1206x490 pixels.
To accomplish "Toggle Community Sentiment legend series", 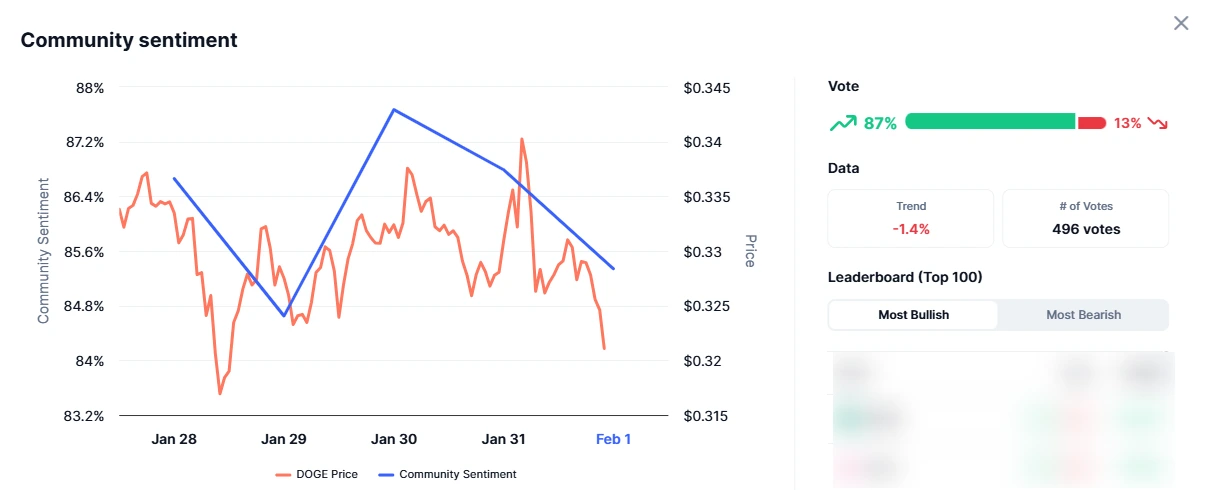I will tap(447, 474).
